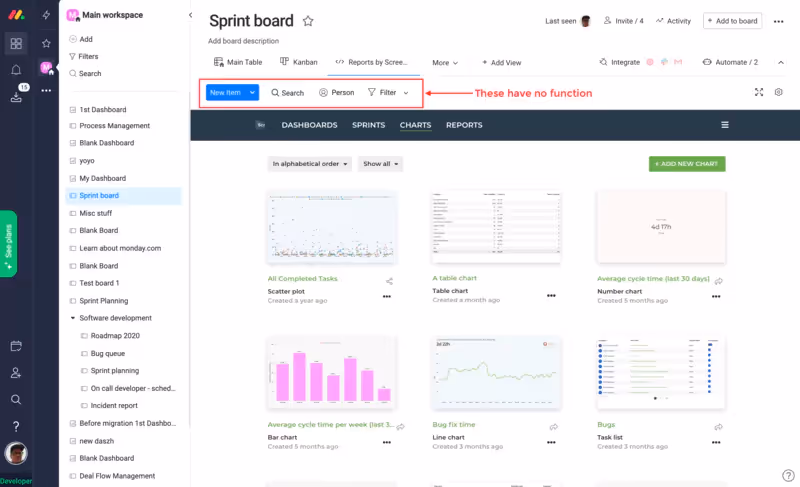
Task: Collapse the board header chevron
Action: [781, 62]
